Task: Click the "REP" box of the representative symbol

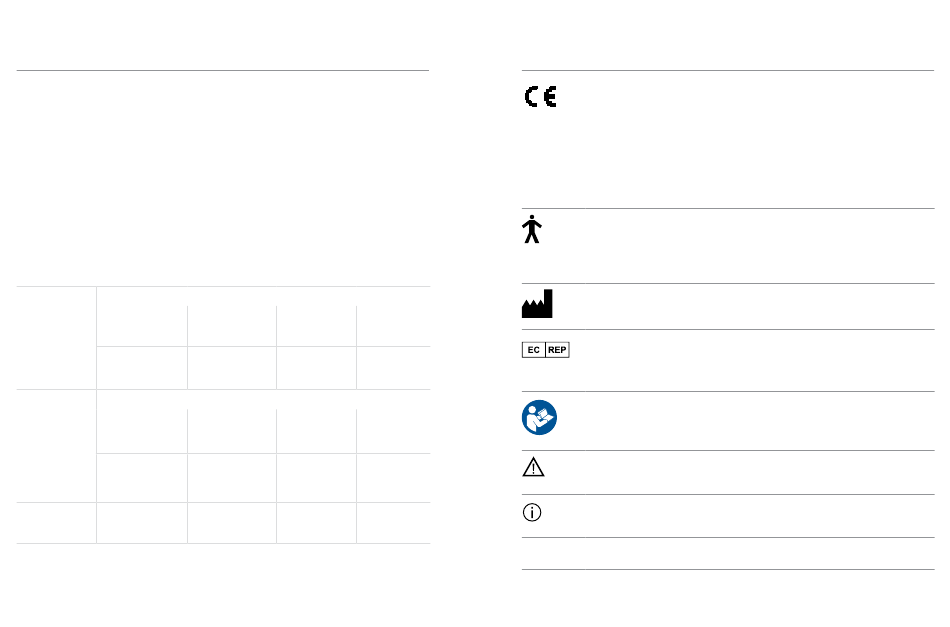Action: (557, 350)
